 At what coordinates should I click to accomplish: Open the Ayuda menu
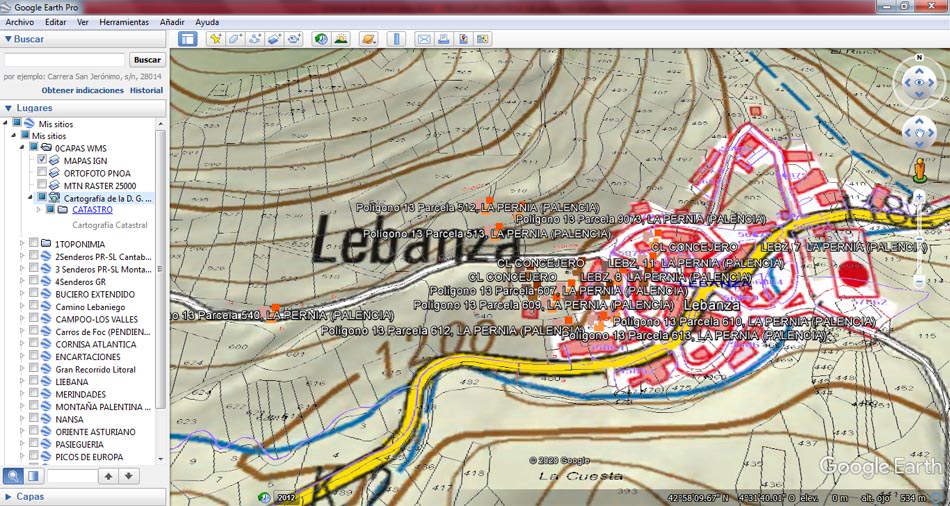pyautogui.click(x=207, y=22)
